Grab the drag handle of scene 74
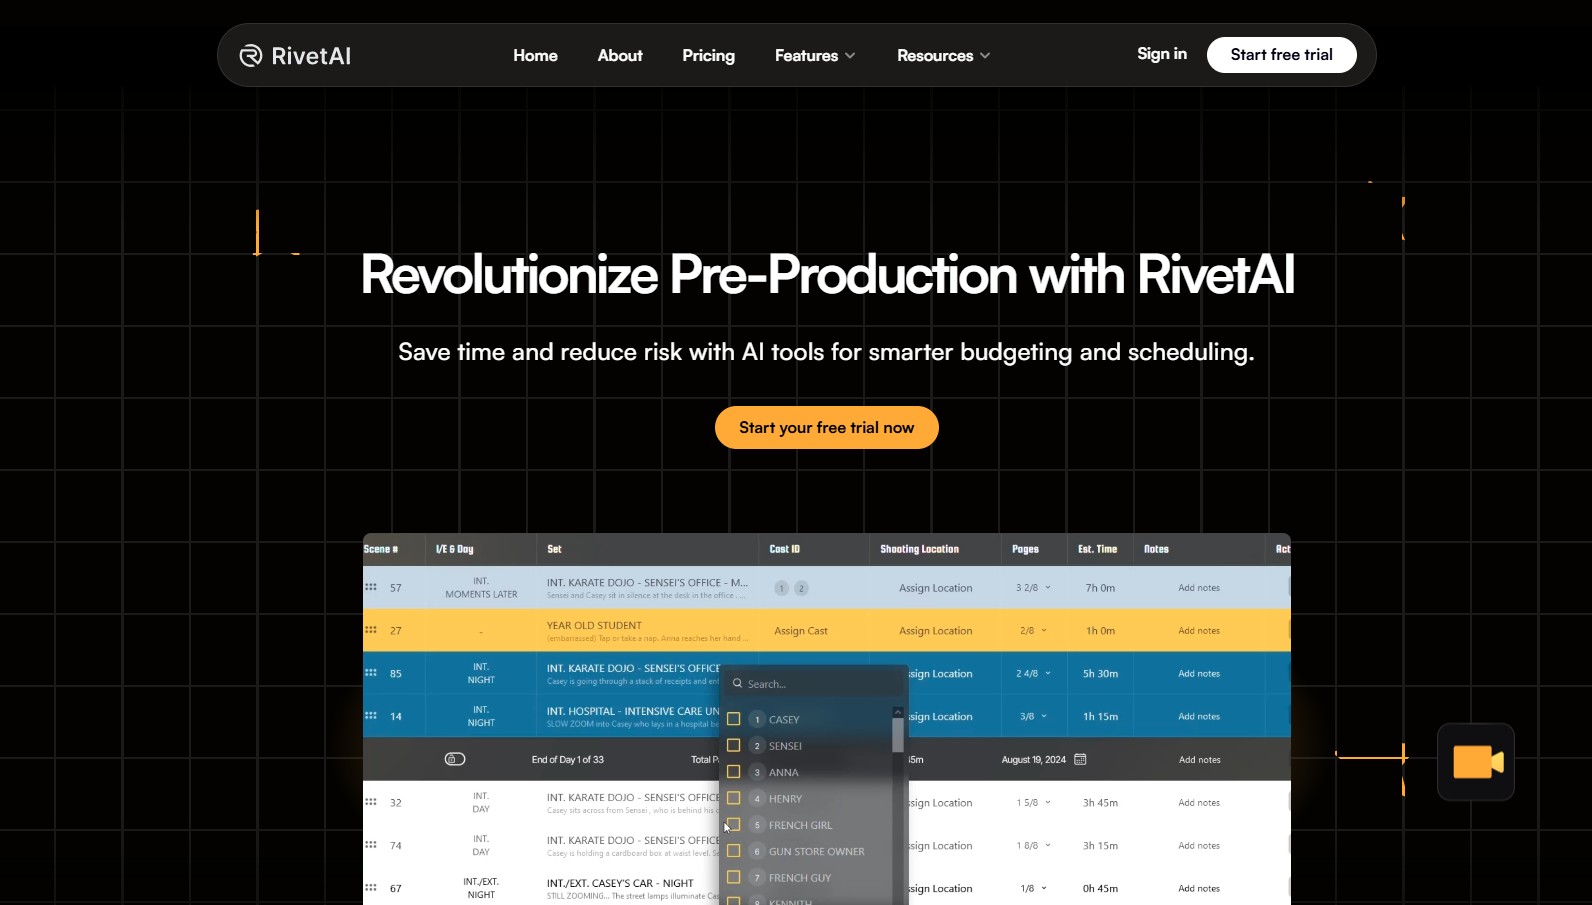The image size is (1592, 905). click(371, 845)
